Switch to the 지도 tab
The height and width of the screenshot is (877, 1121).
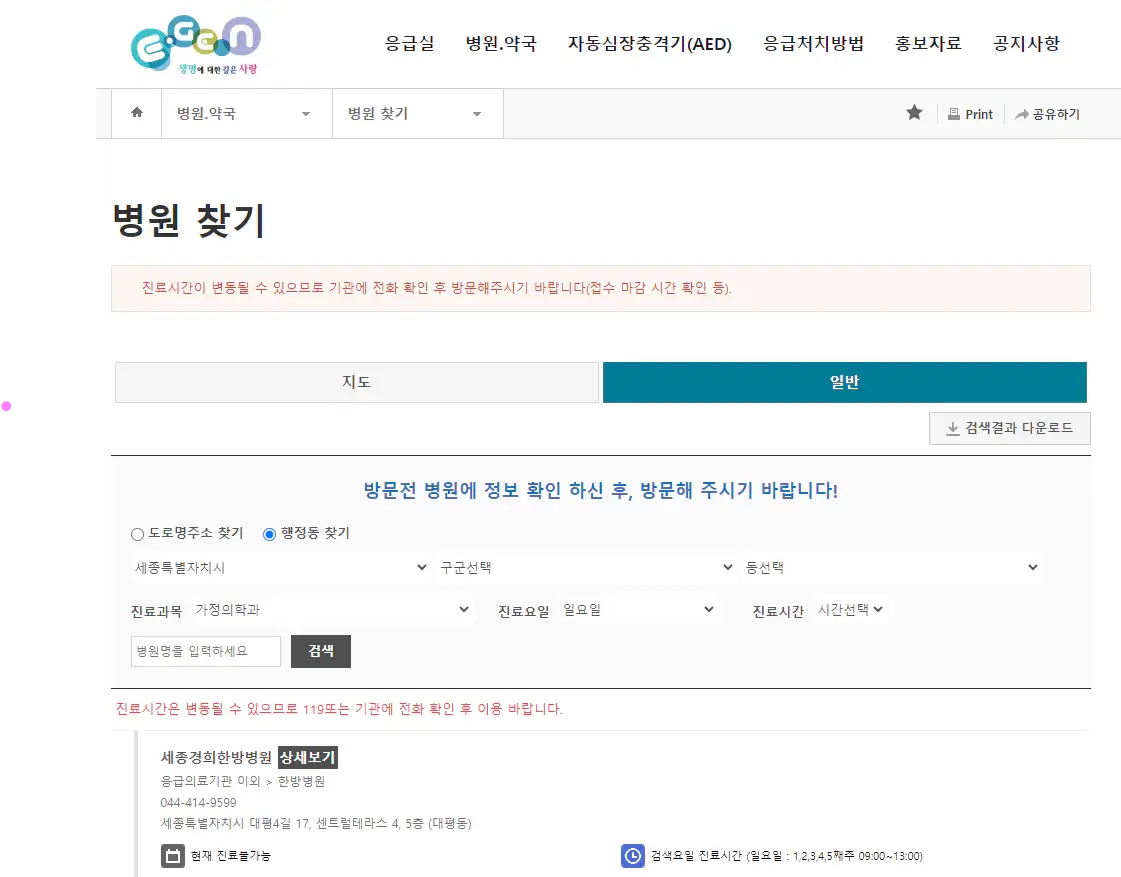[357, 381]
